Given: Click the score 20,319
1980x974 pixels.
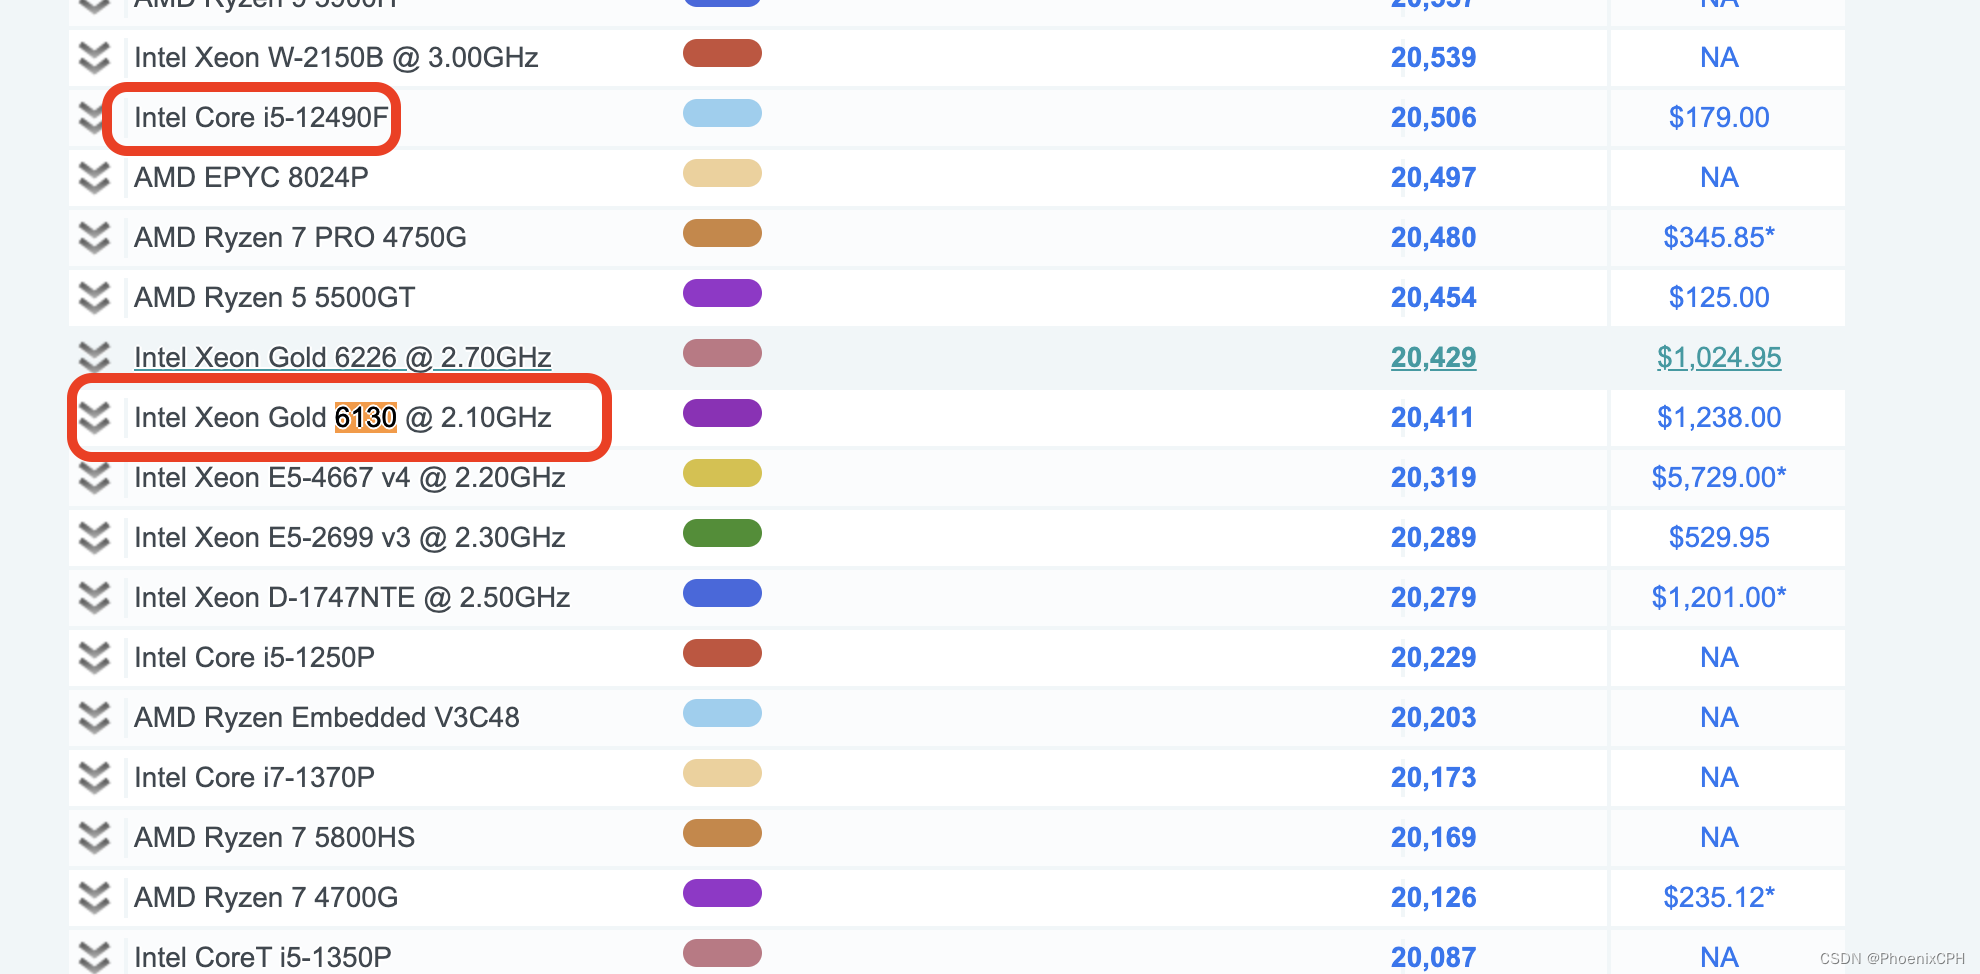Looking at the screenshot, I should [x=1433, y=478].
